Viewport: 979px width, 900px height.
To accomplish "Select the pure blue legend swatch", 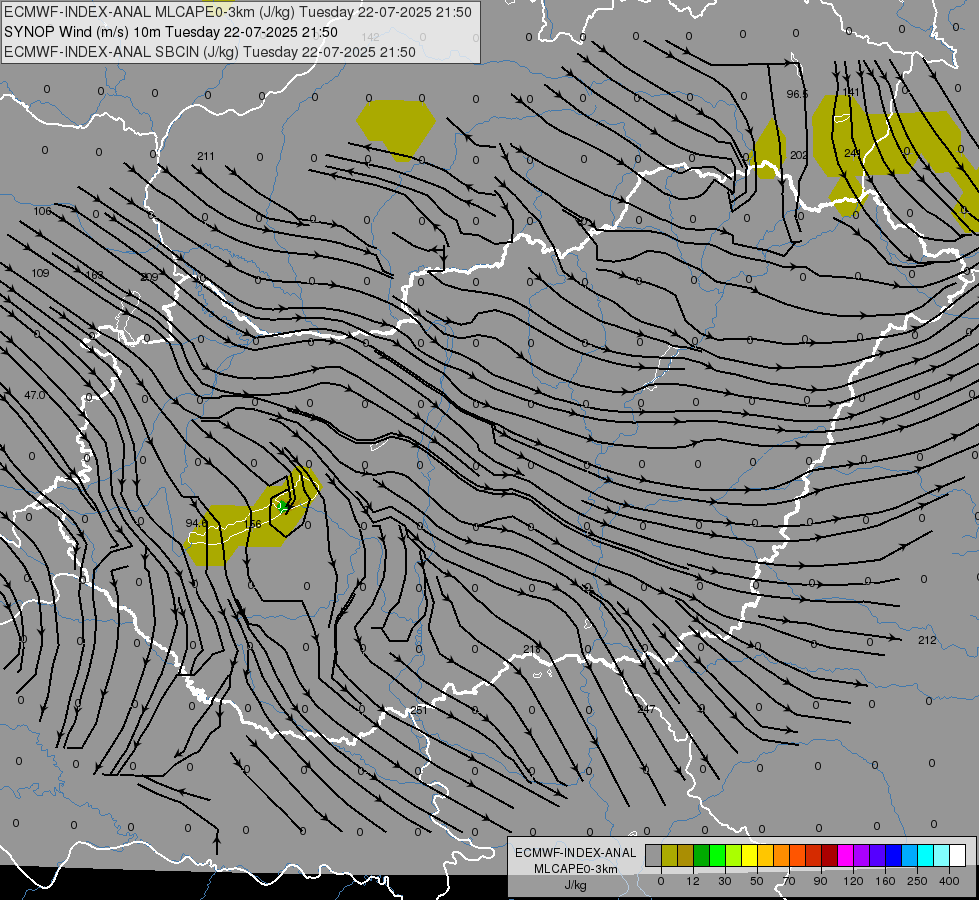I will (894, 855).
